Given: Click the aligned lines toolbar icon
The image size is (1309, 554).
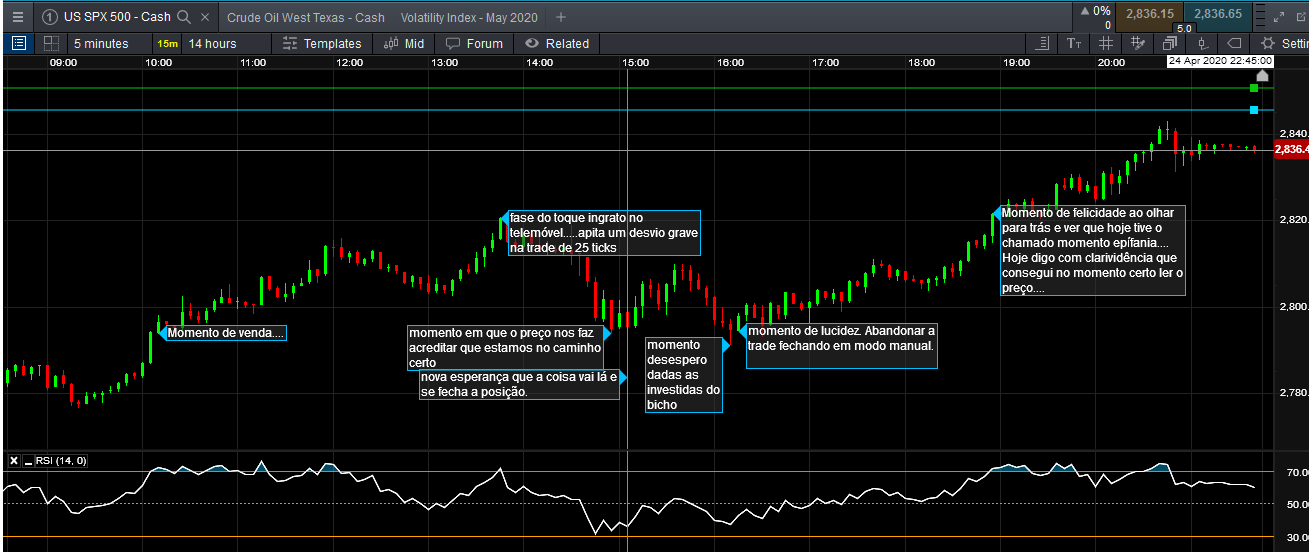Looking at the screenshot, I should coord(1044,43).
